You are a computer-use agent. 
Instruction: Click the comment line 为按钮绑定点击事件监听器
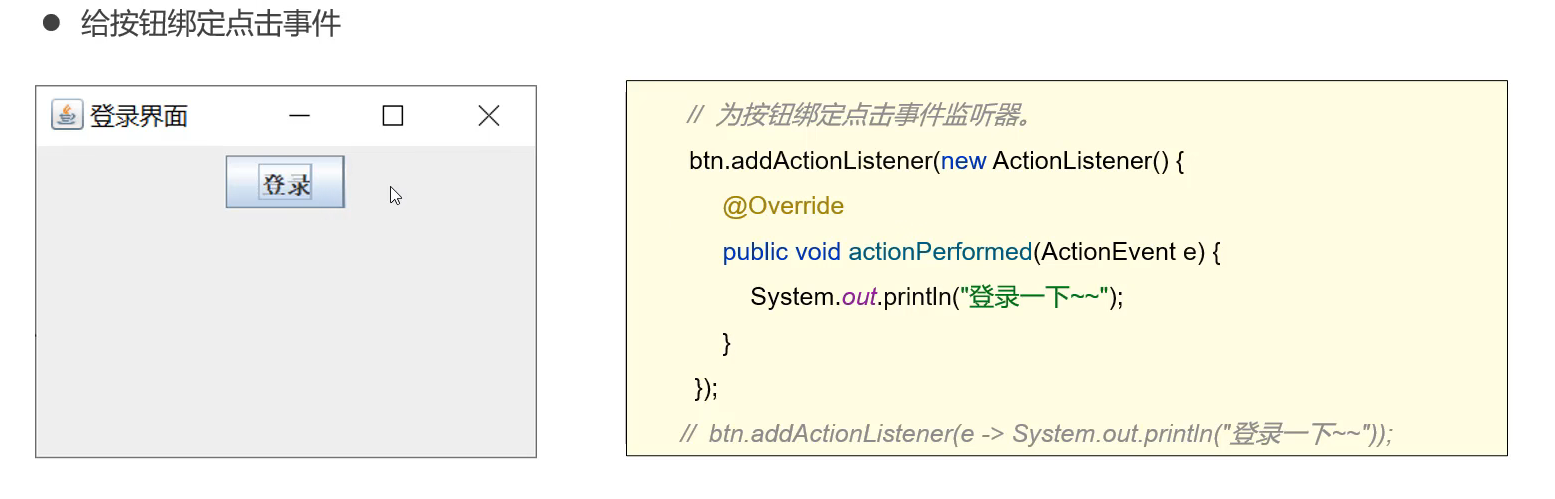[859, 116]
